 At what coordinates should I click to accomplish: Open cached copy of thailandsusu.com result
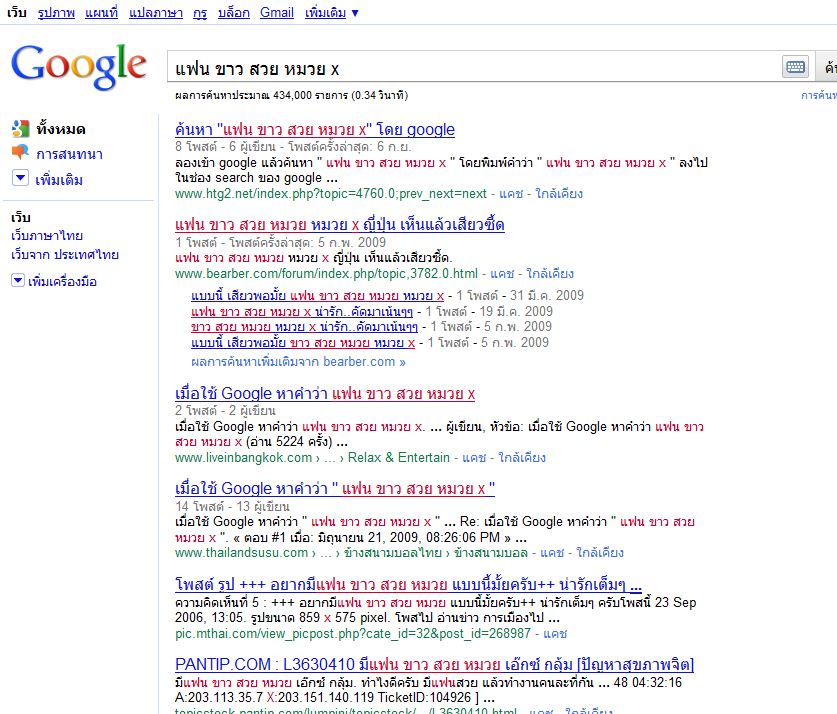[552, 553]
